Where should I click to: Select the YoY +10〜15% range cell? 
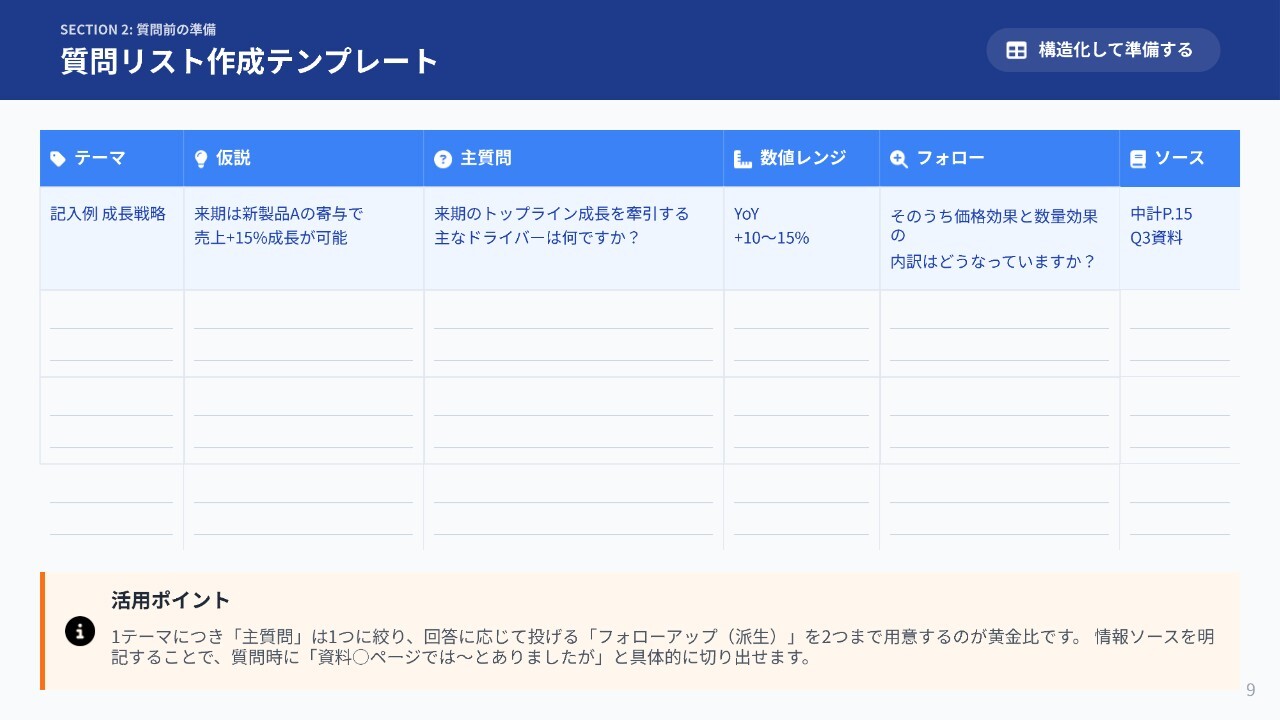(x=771, y=226)
